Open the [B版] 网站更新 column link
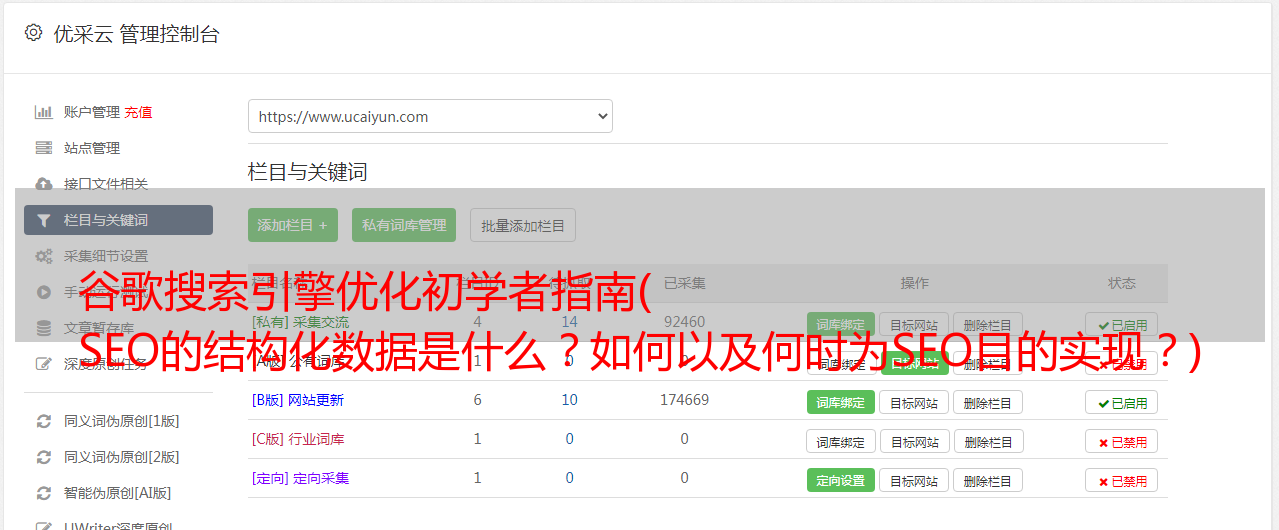Viewport: 1279px width, 530px height. point(298,400)
